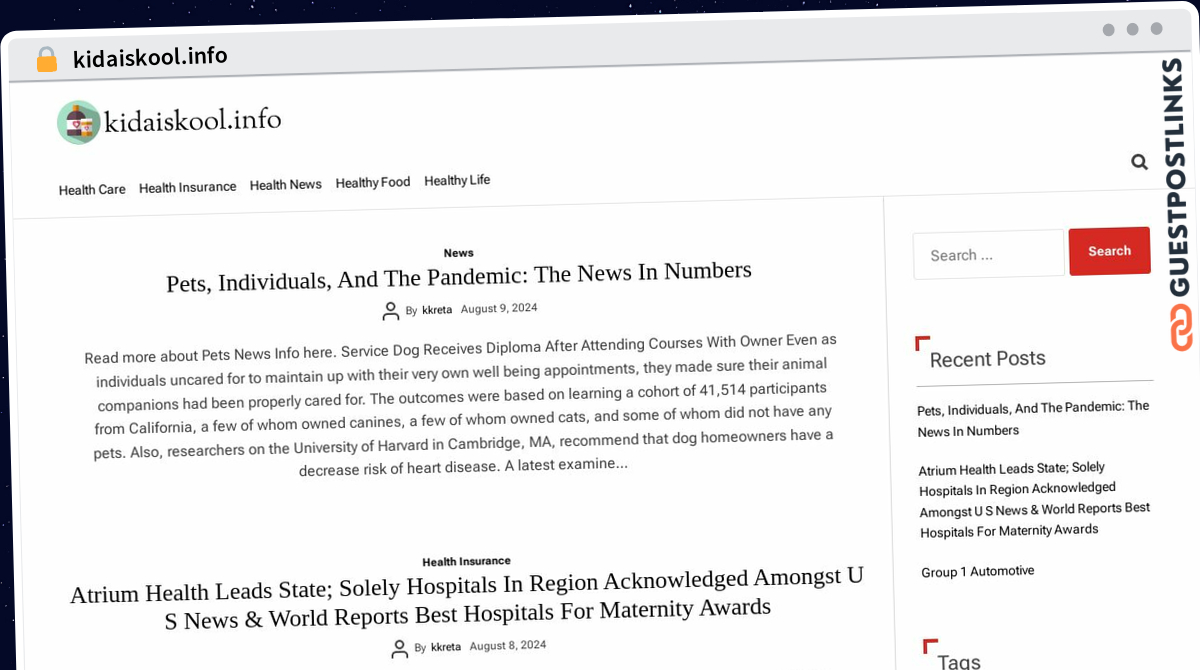This screenshot has width=1200, height=670.
Task: Click the author avatar icon beside the August 8 post
Action: pyautogui.click(x=400, y=649)
